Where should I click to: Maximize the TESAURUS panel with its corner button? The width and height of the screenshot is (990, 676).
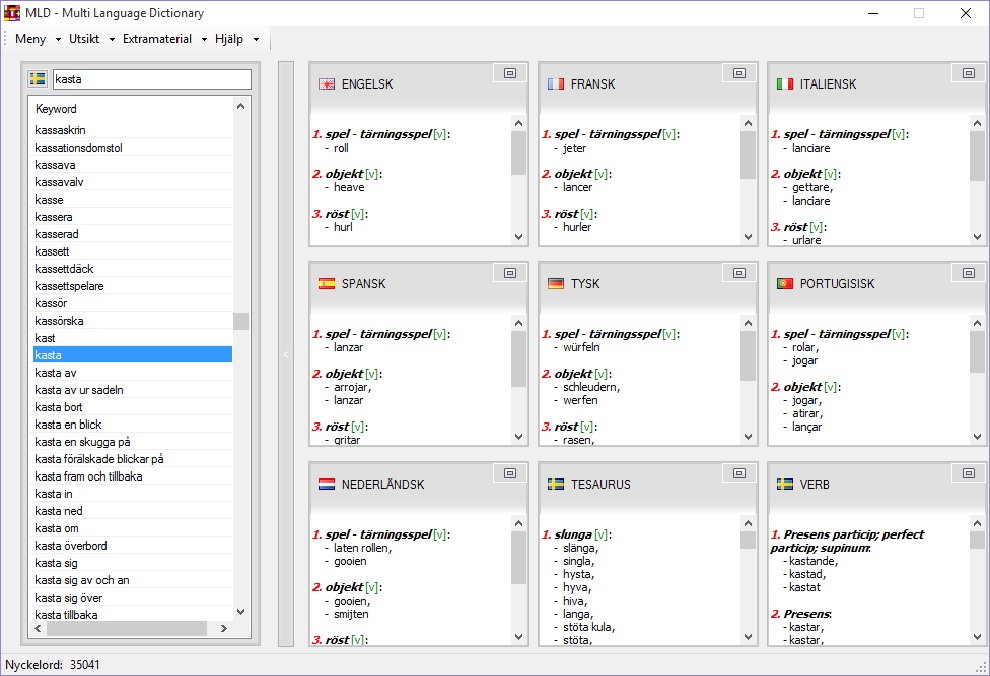pyautogui.click(x=739, y=473)
